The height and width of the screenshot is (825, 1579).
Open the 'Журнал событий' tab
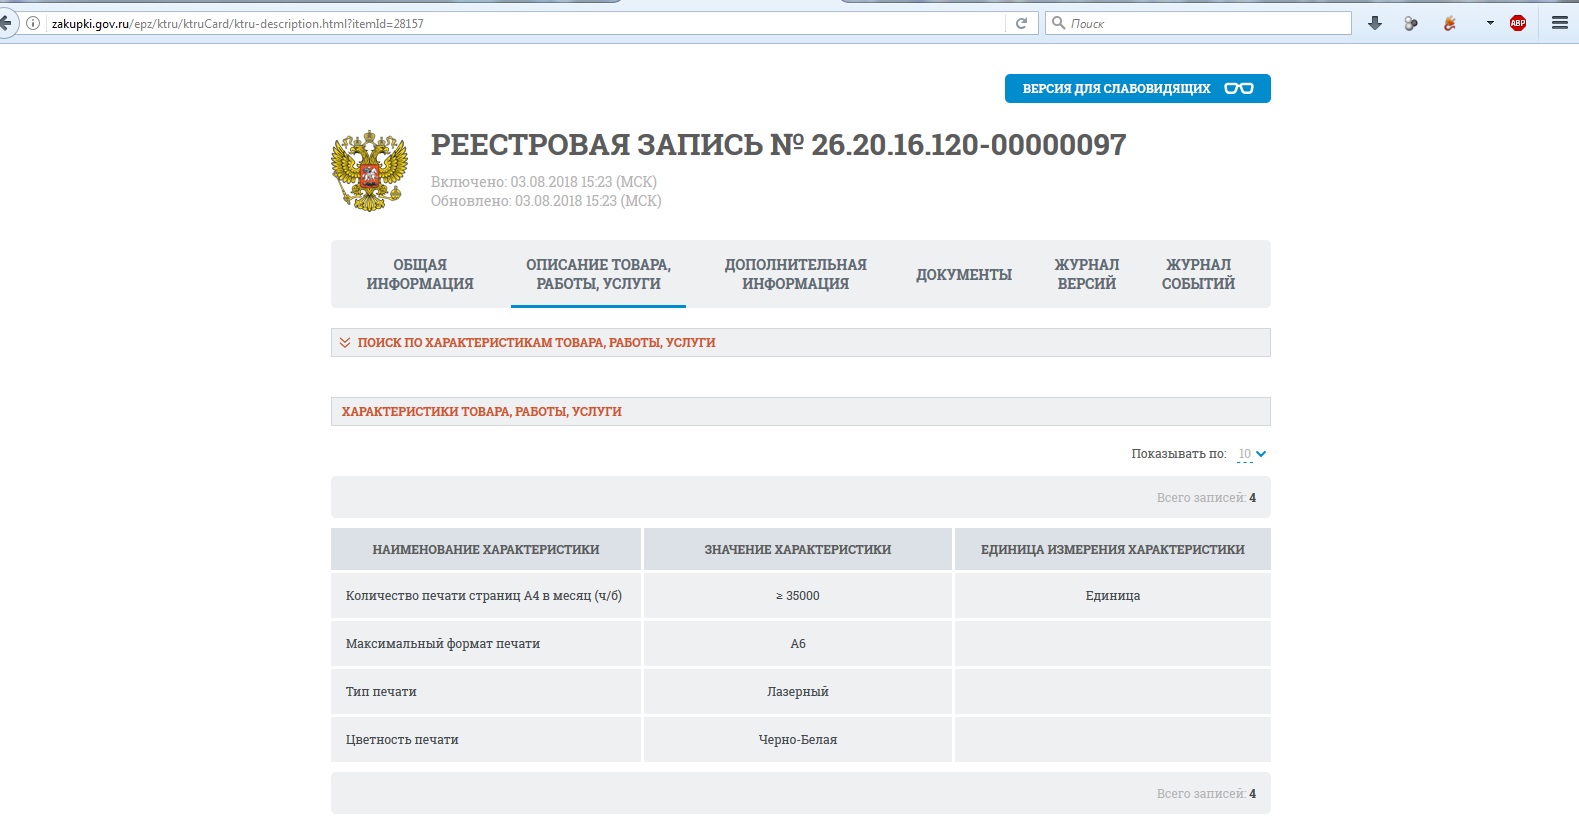[1198, 274]
